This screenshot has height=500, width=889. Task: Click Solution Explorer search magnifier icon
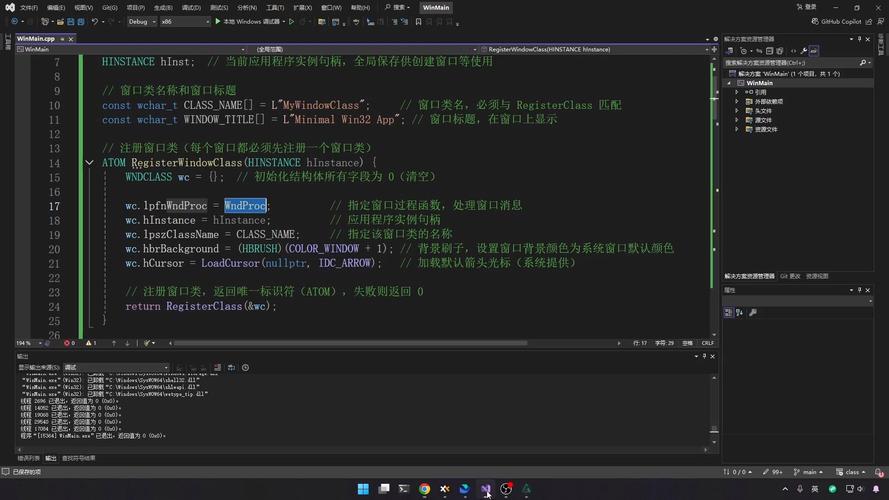click(x=863, y=63)
